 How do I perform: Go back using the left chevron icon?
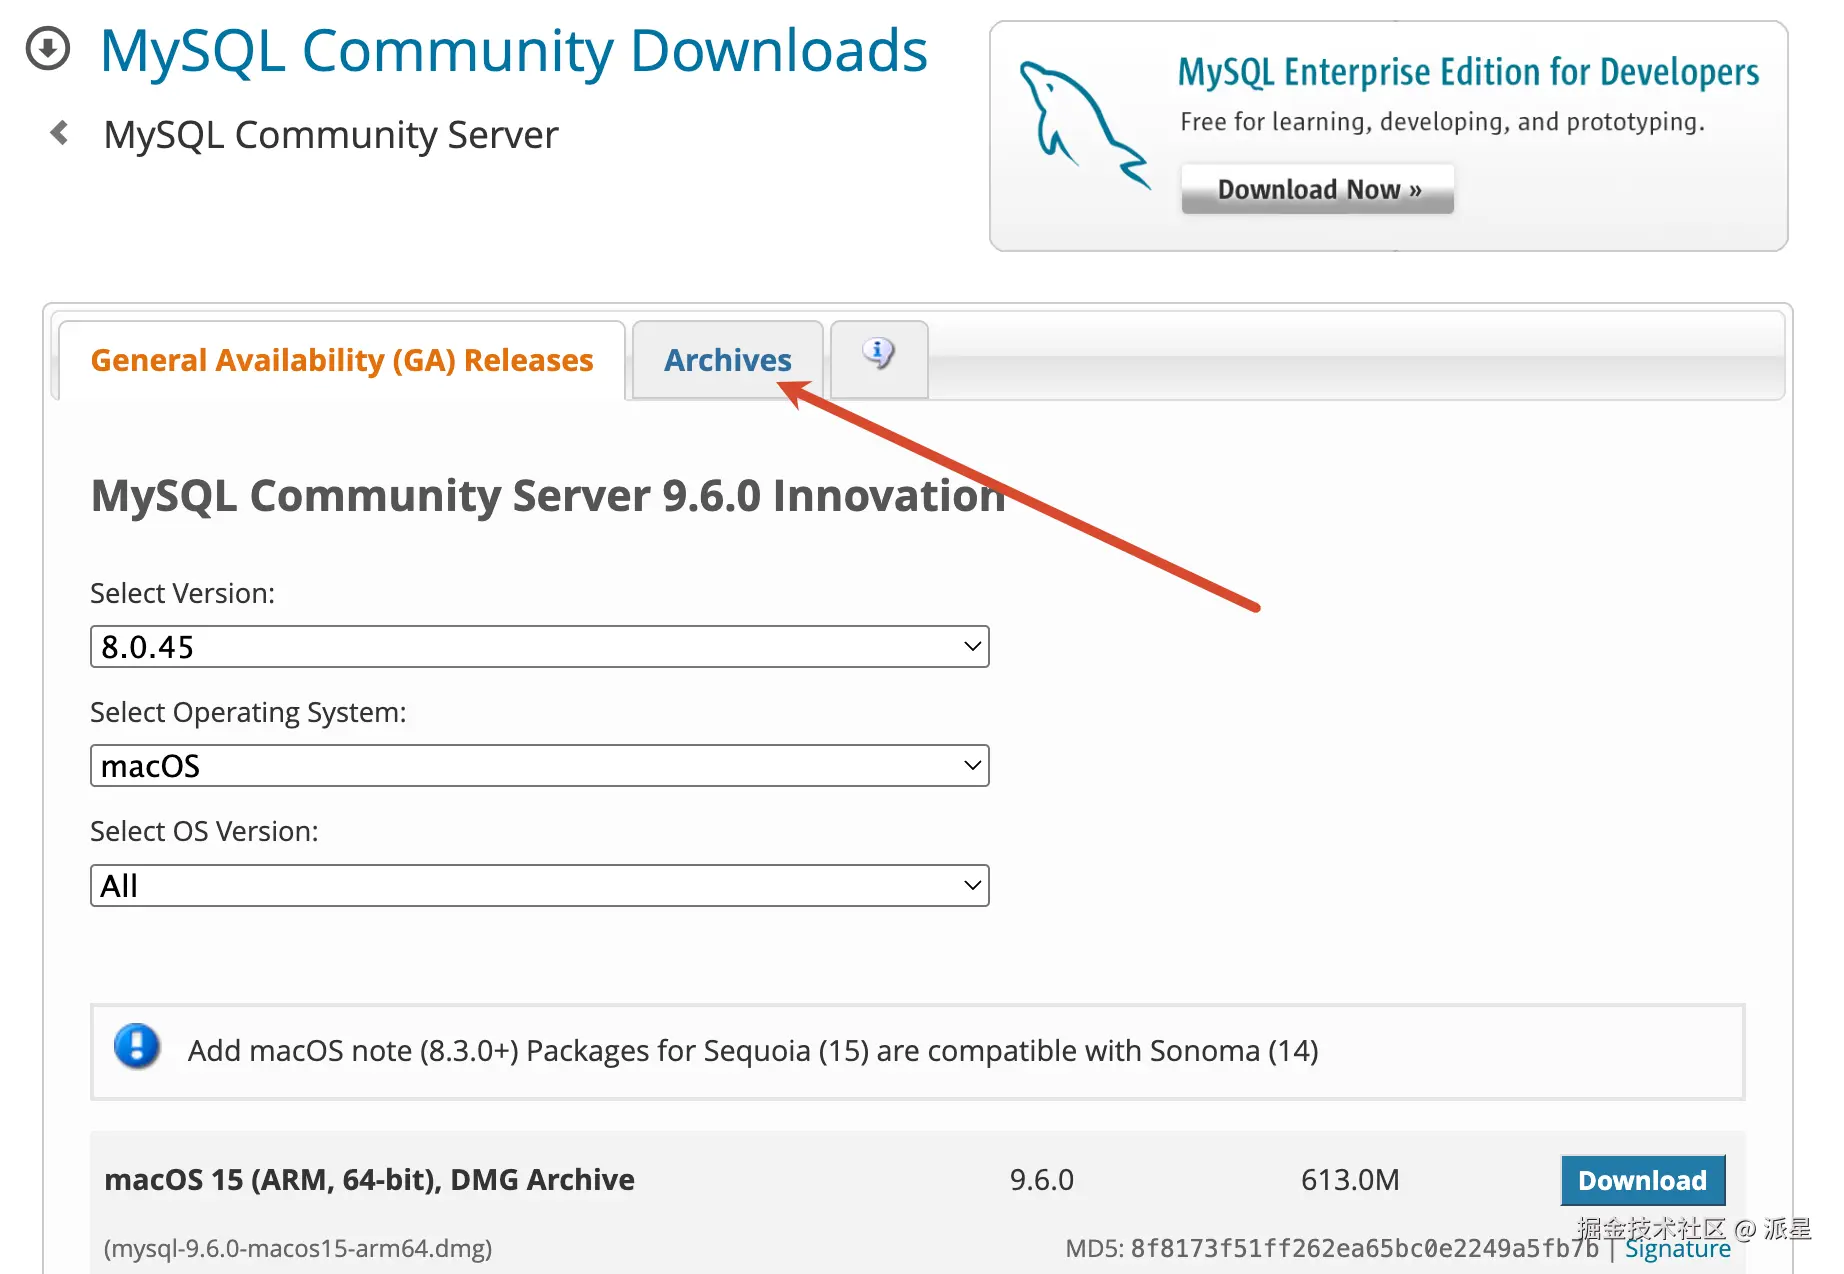[60, 133]
